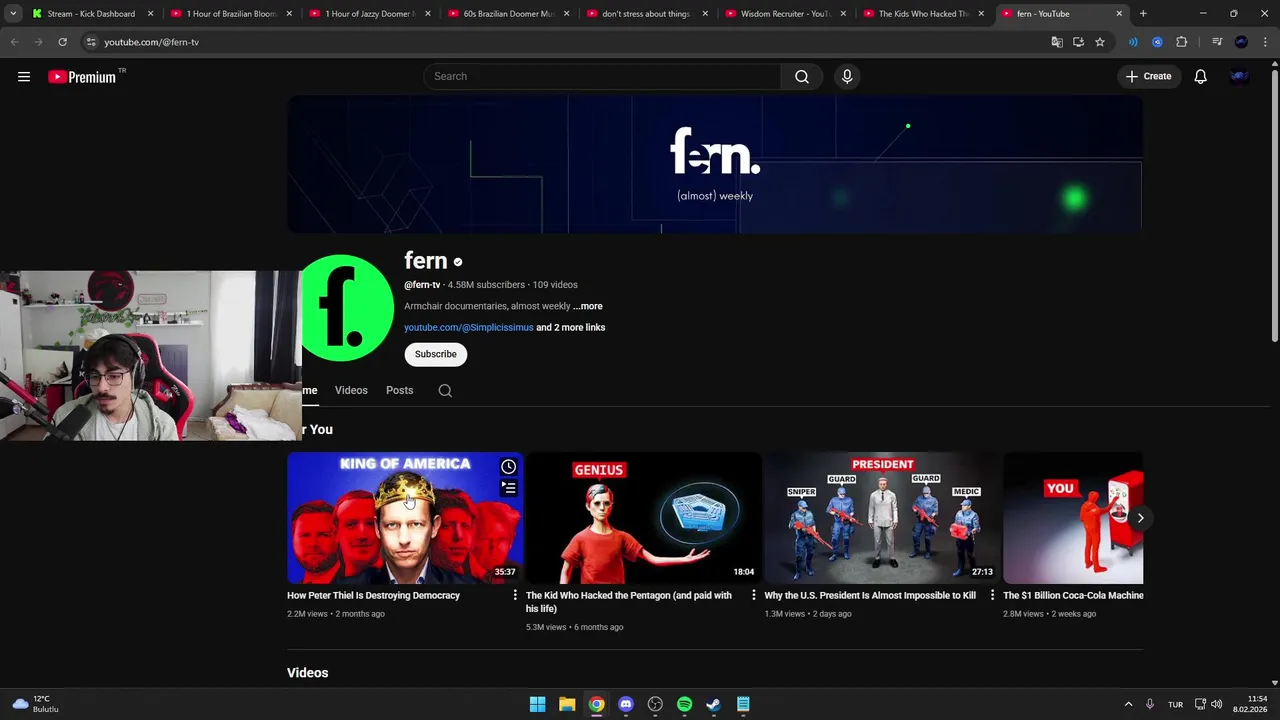Open Chrome extensions puzzle icon
Viewport: 1280px width, 720px height.
(x=1182, y=42)
